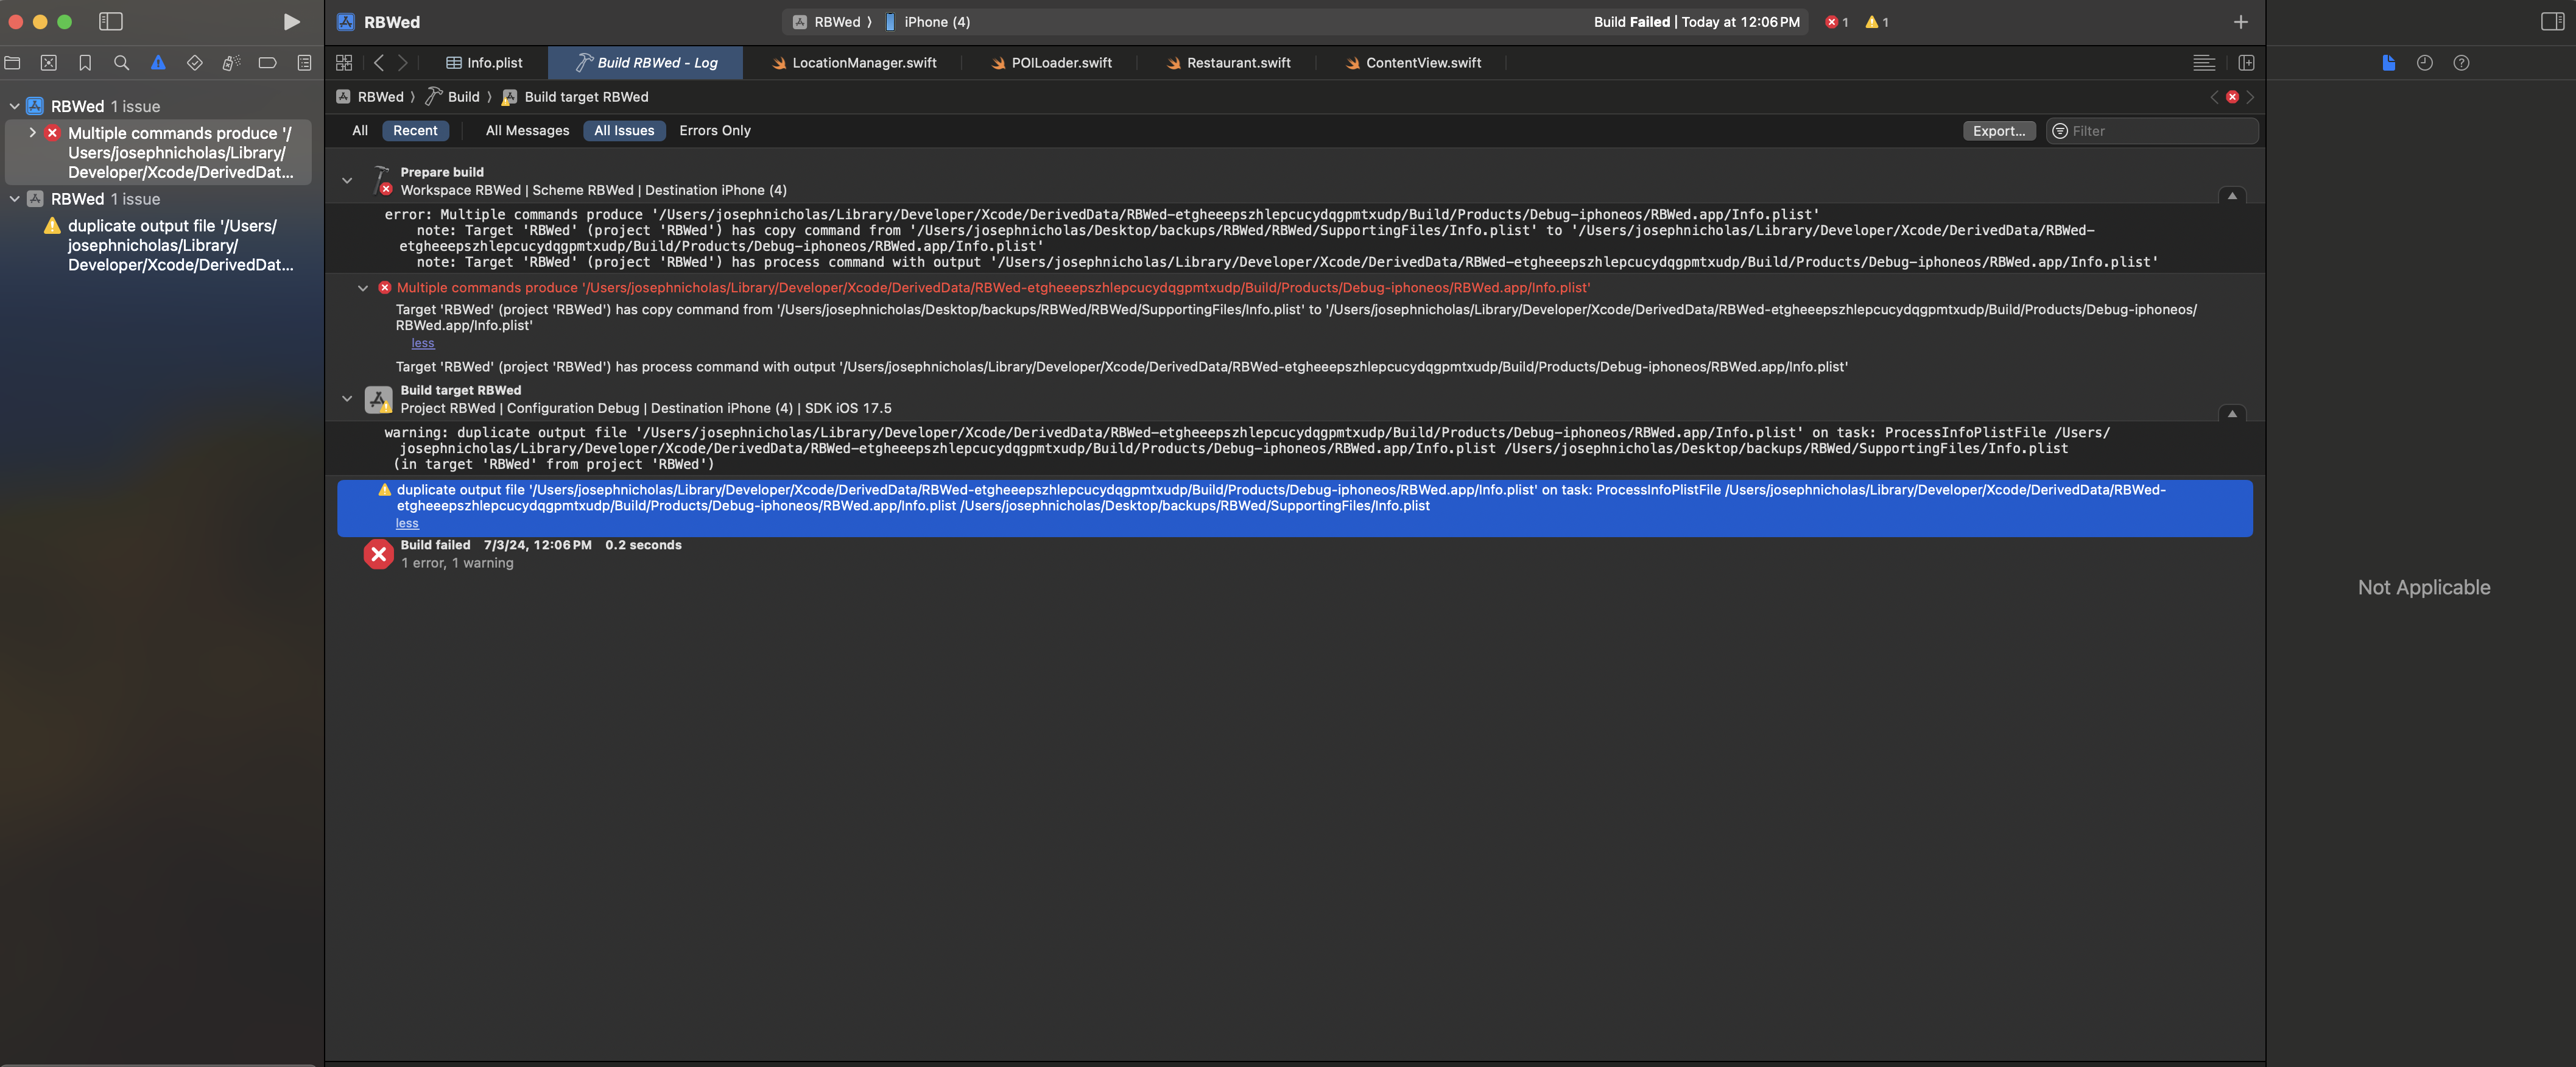
Task: Choose the iPhone (4) run destination
Action: click(927, 22)
